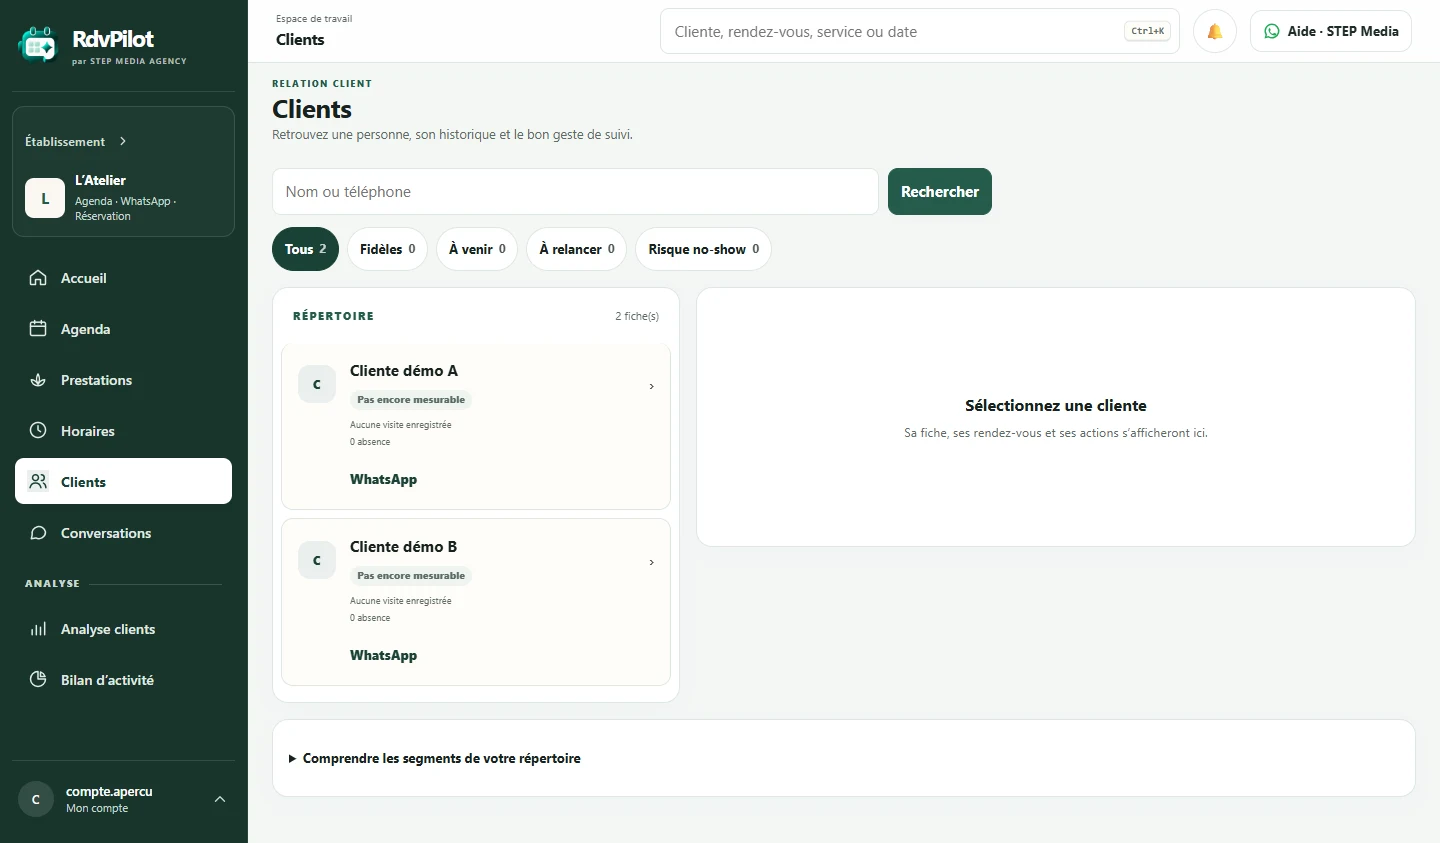Click the C avatar of Cliente démo B
The width and height of the screenshot is (1440, 843).
(x=317, y=560)
